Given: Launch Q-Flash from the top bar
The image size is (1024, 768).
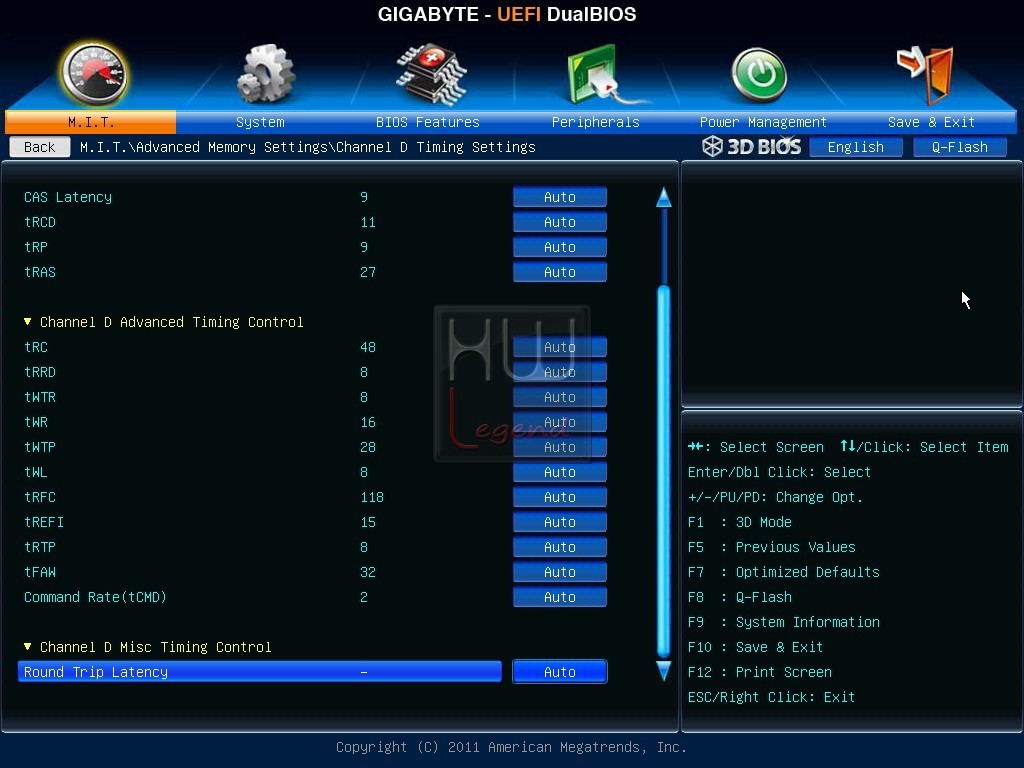Looking at the screenshot, I should [959, 147].
